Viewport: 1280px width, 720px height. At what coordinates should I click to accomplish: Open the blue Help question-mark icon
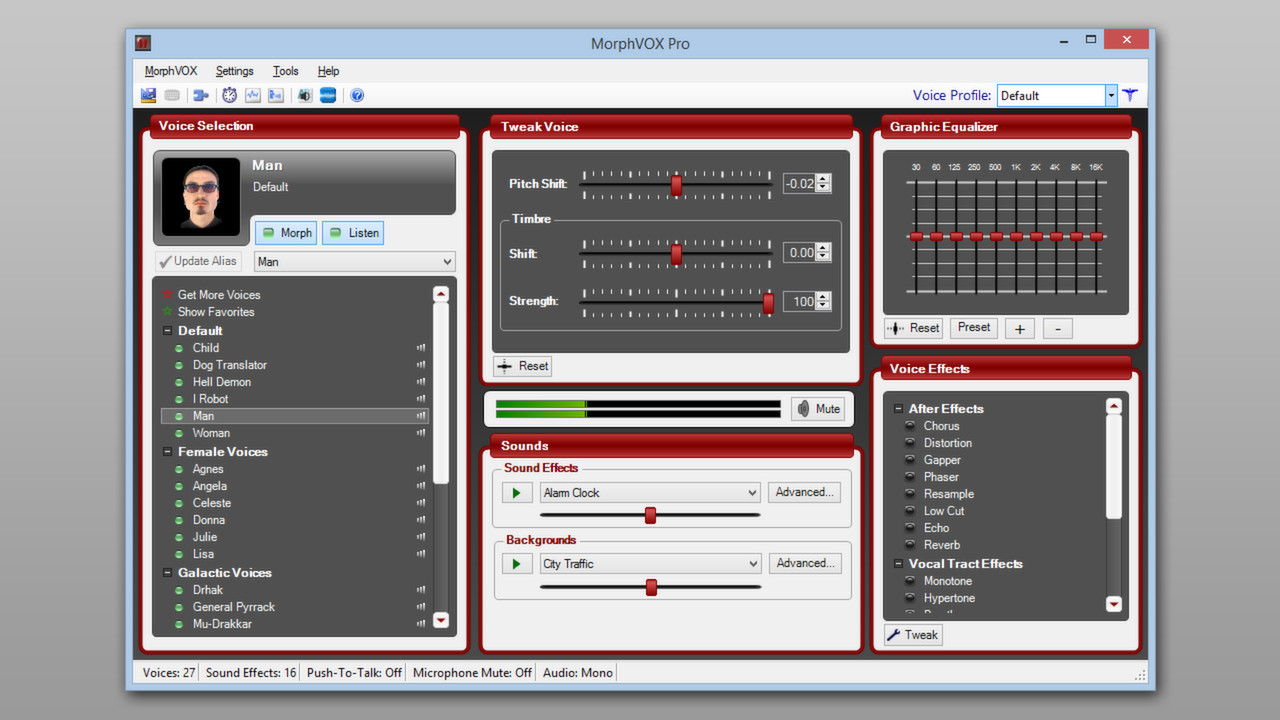357,95
